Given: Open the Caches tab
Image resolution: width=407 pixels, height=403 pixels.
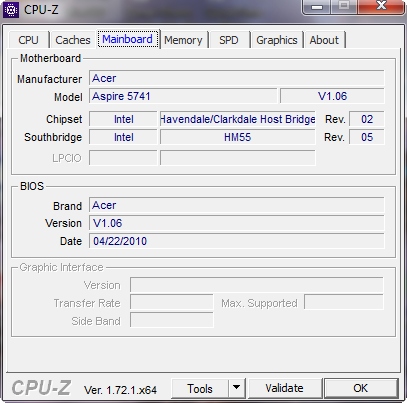Looking at the screenshot, I should pyautogui.click(x=73, y=40).
